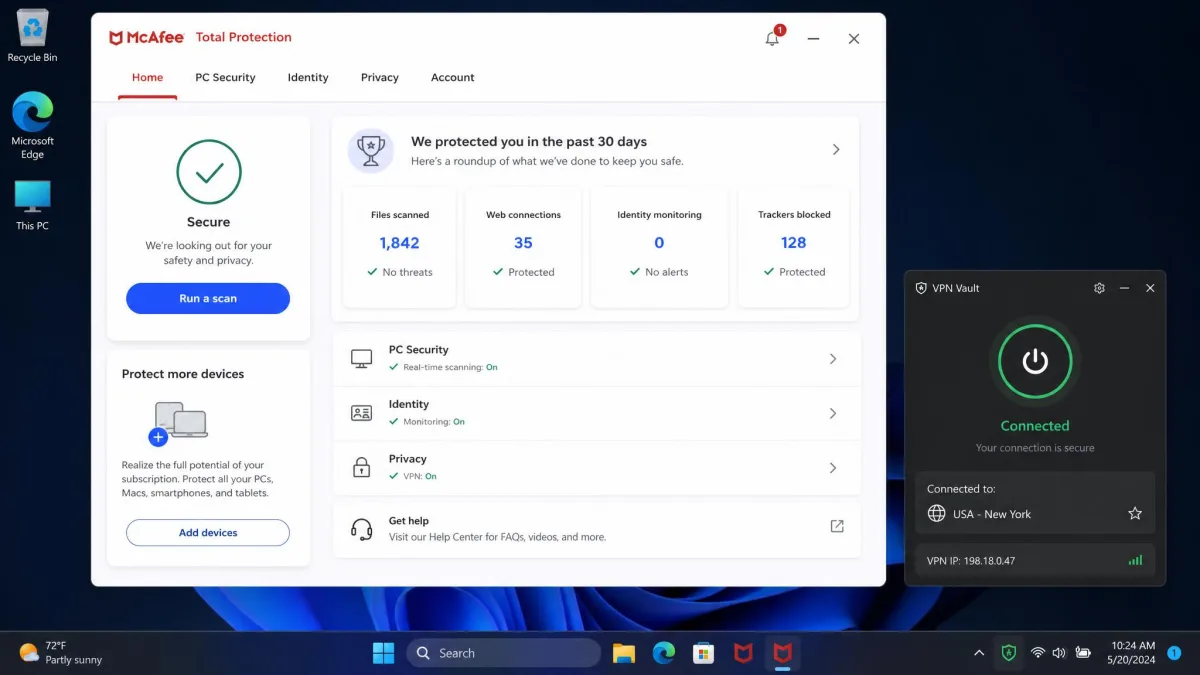The width and height of the screenshot is (1200, 675).
Task: Open File Explorer from taskbar
Action: (624, 653)
